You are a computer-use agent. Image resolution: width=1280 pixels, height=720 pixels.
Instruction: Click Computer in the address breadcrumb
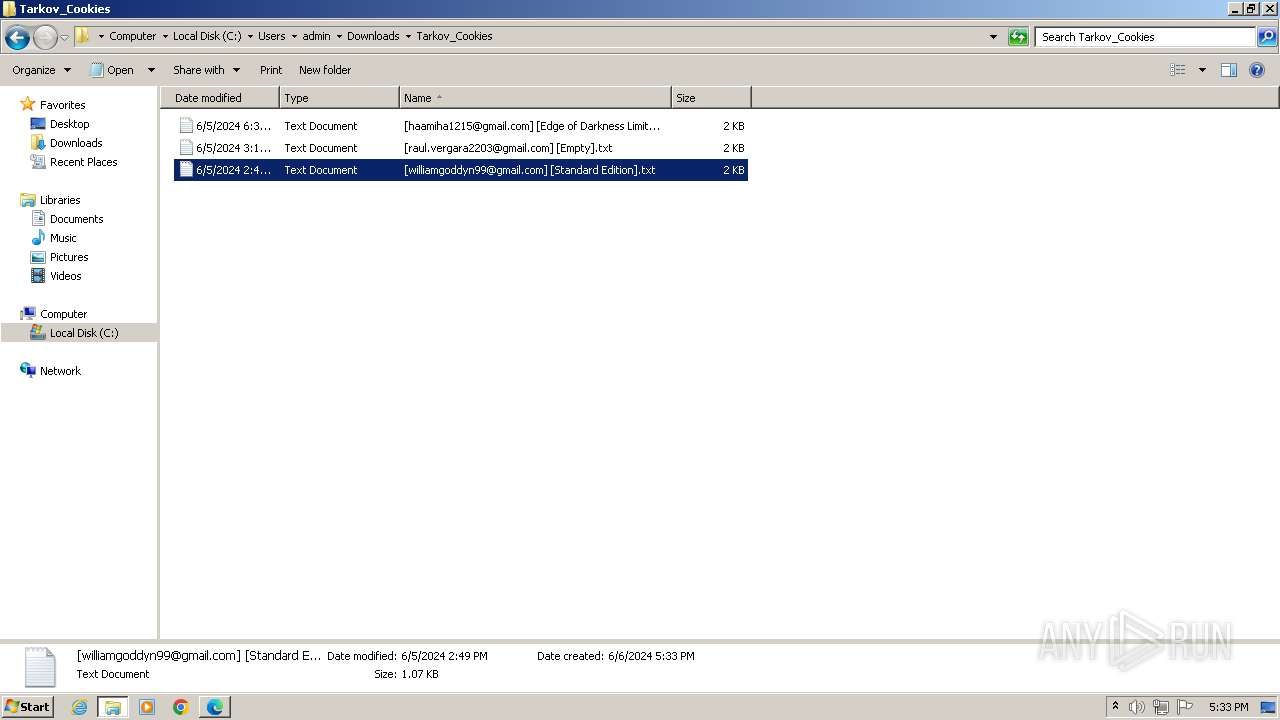tap(132, 36)
